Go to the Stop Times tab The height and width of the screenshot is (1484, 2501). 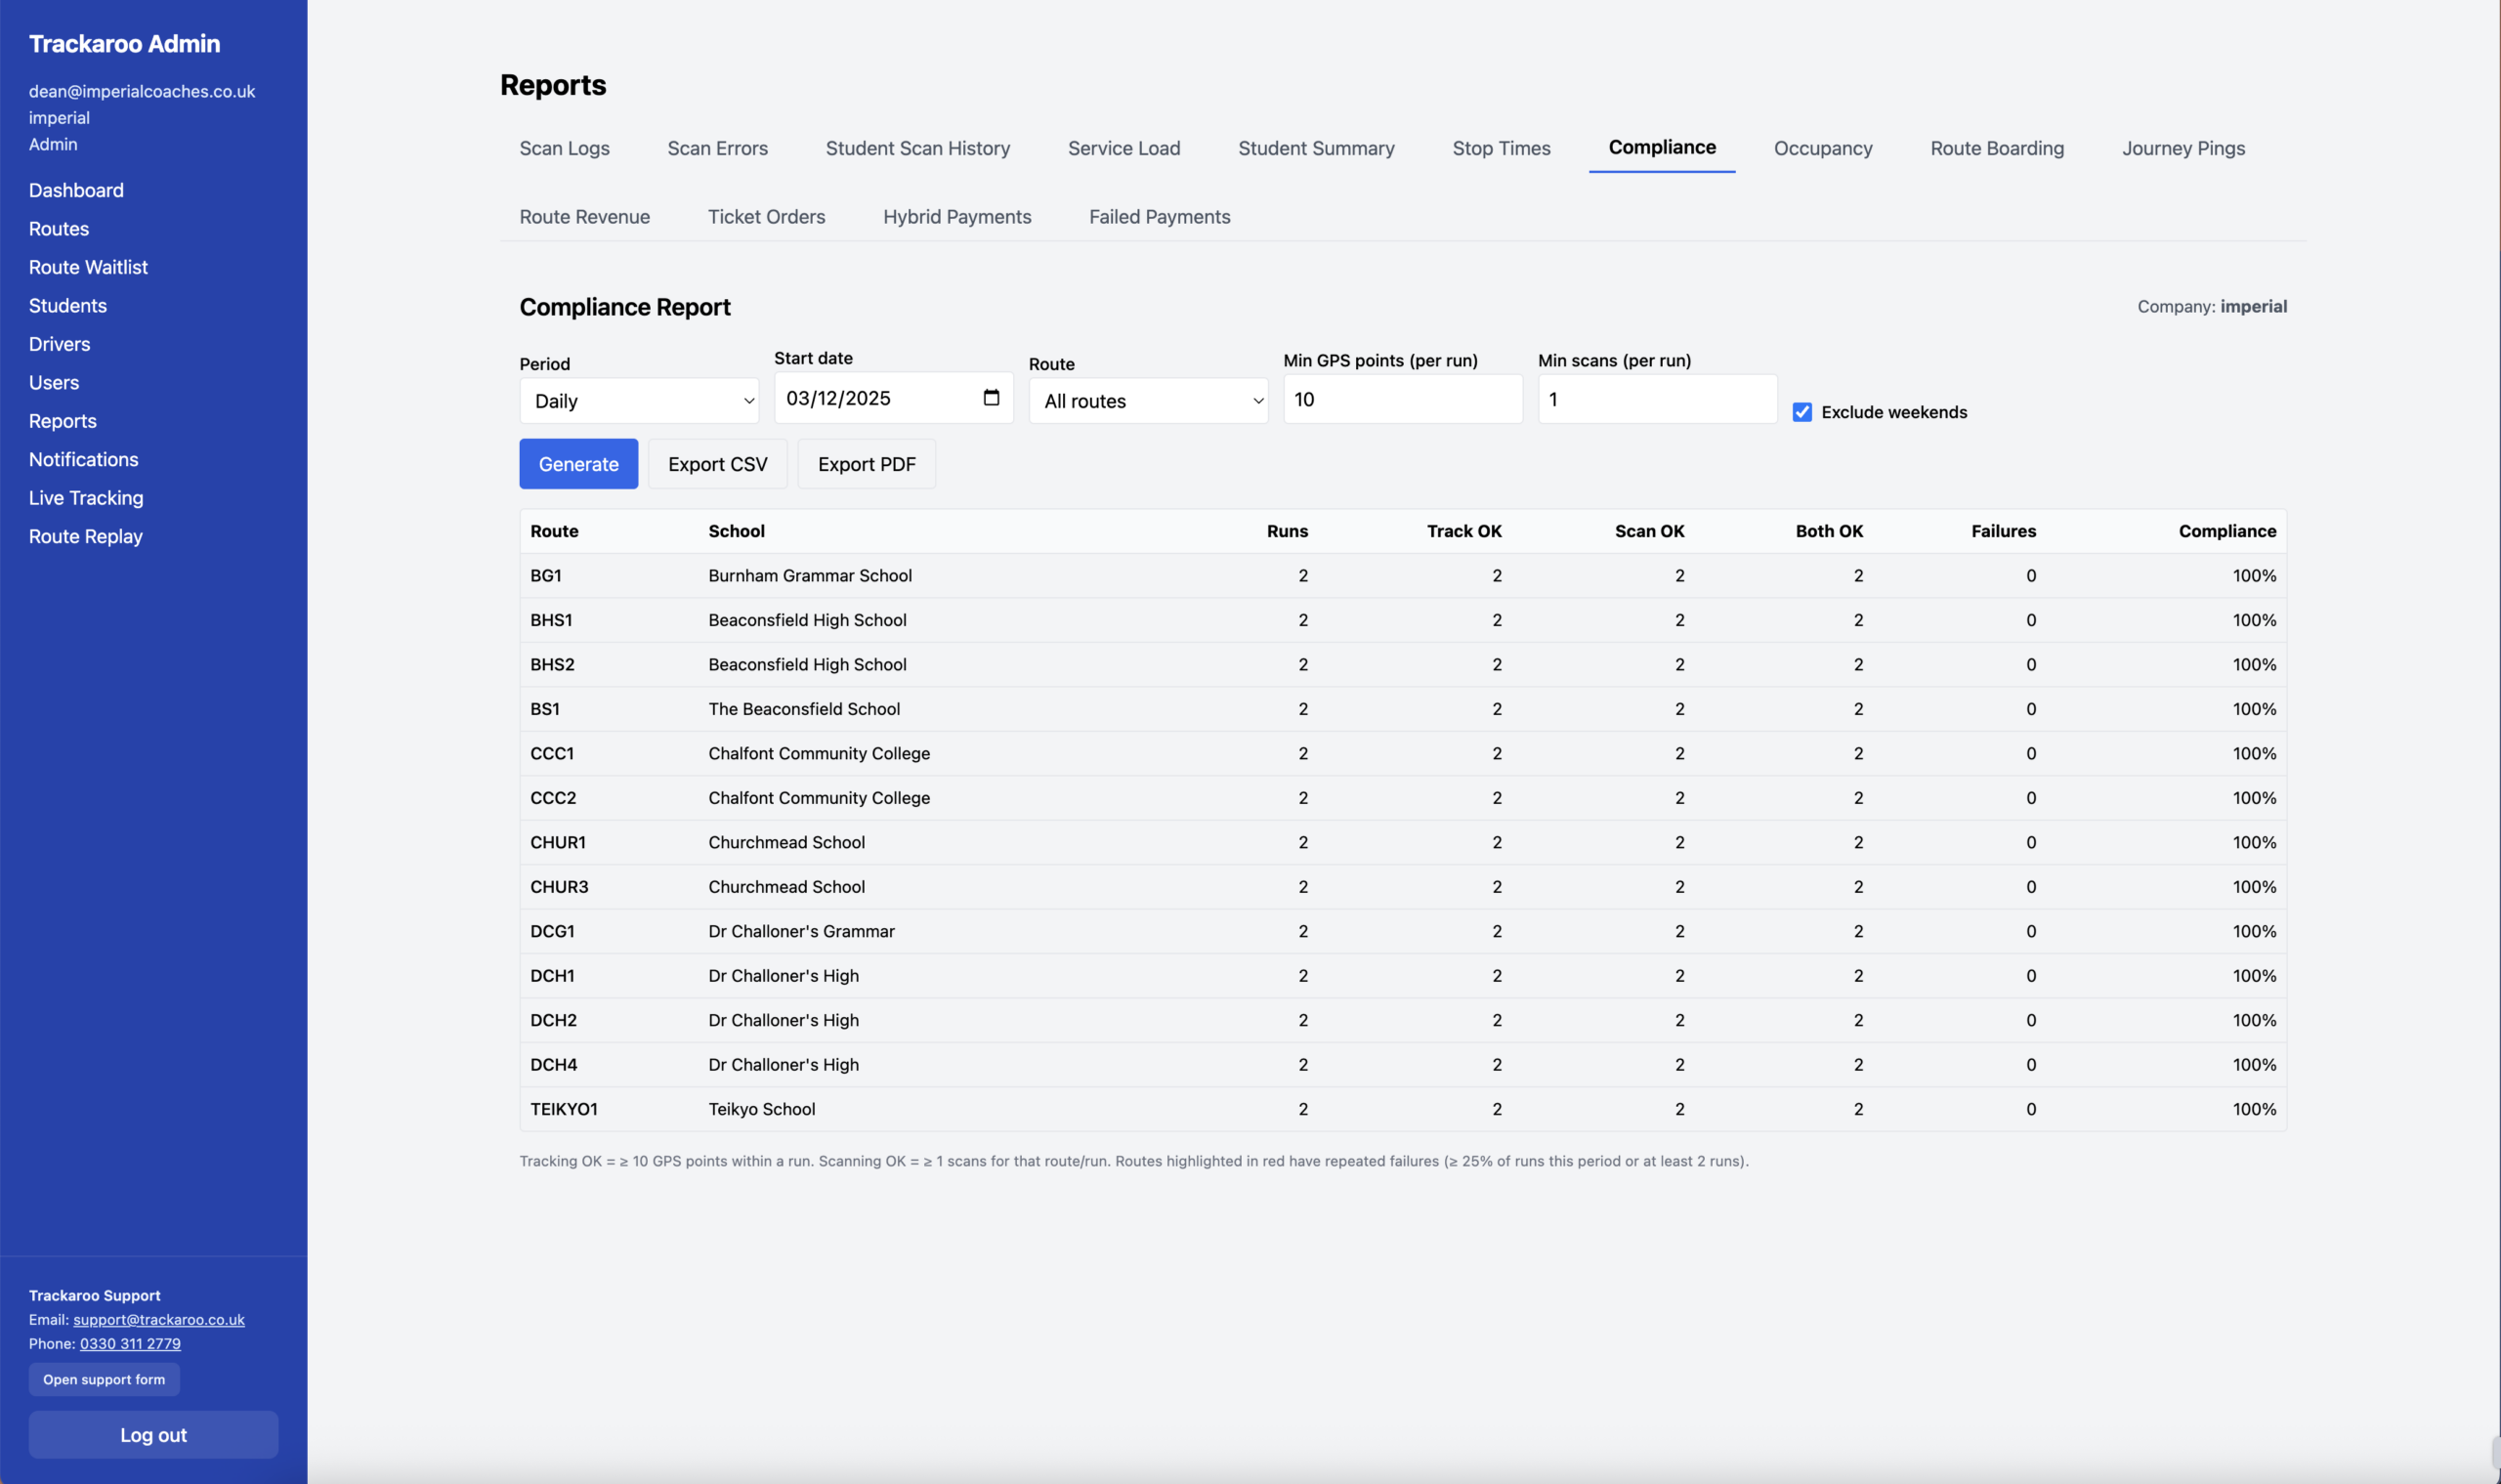pyautogui.click(x=1501, y=148)
